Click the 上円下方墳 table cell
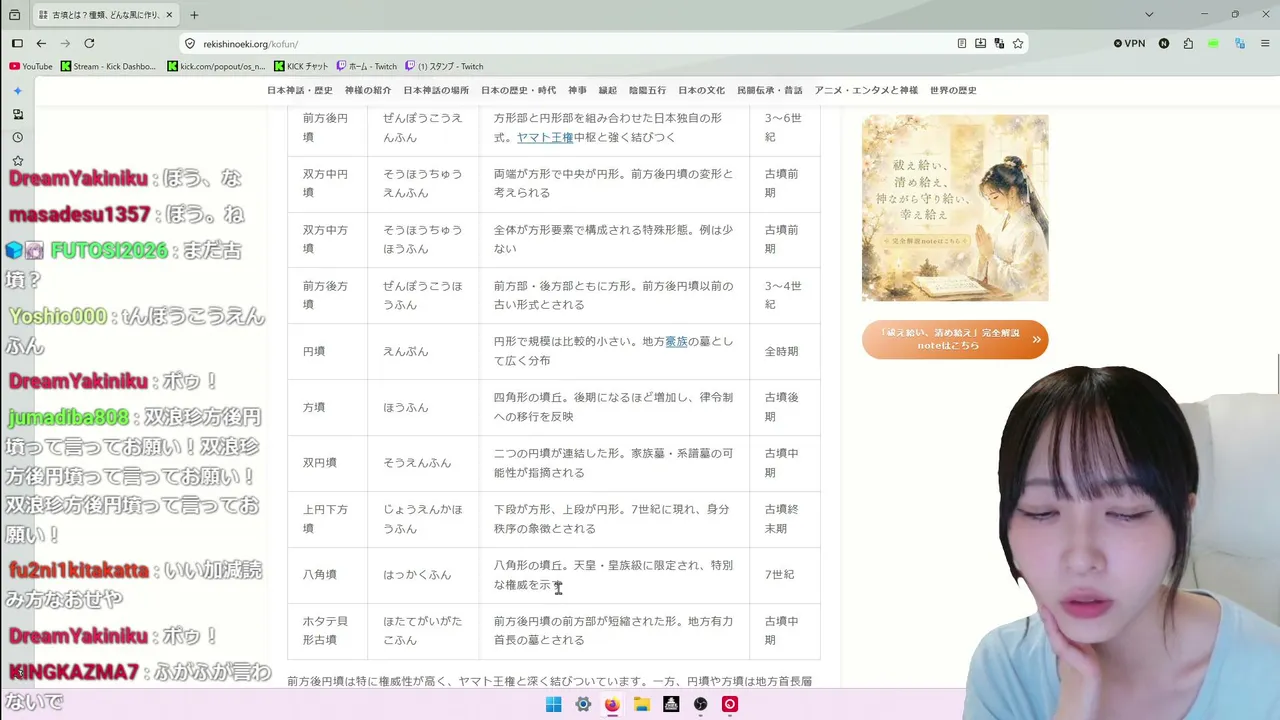 [327, 519]
